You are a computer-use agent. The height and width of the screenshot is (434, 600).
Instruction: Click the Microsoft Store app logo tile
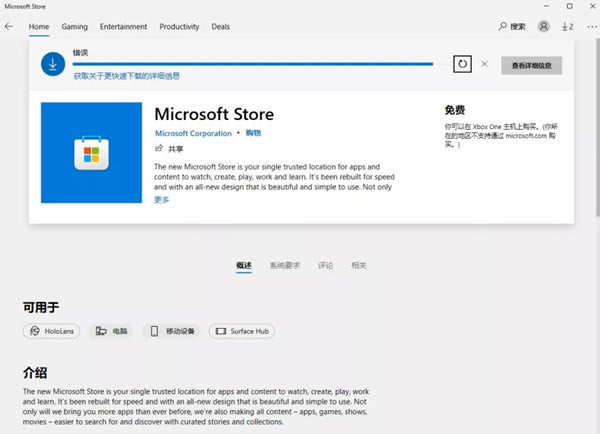coord(91,153)
